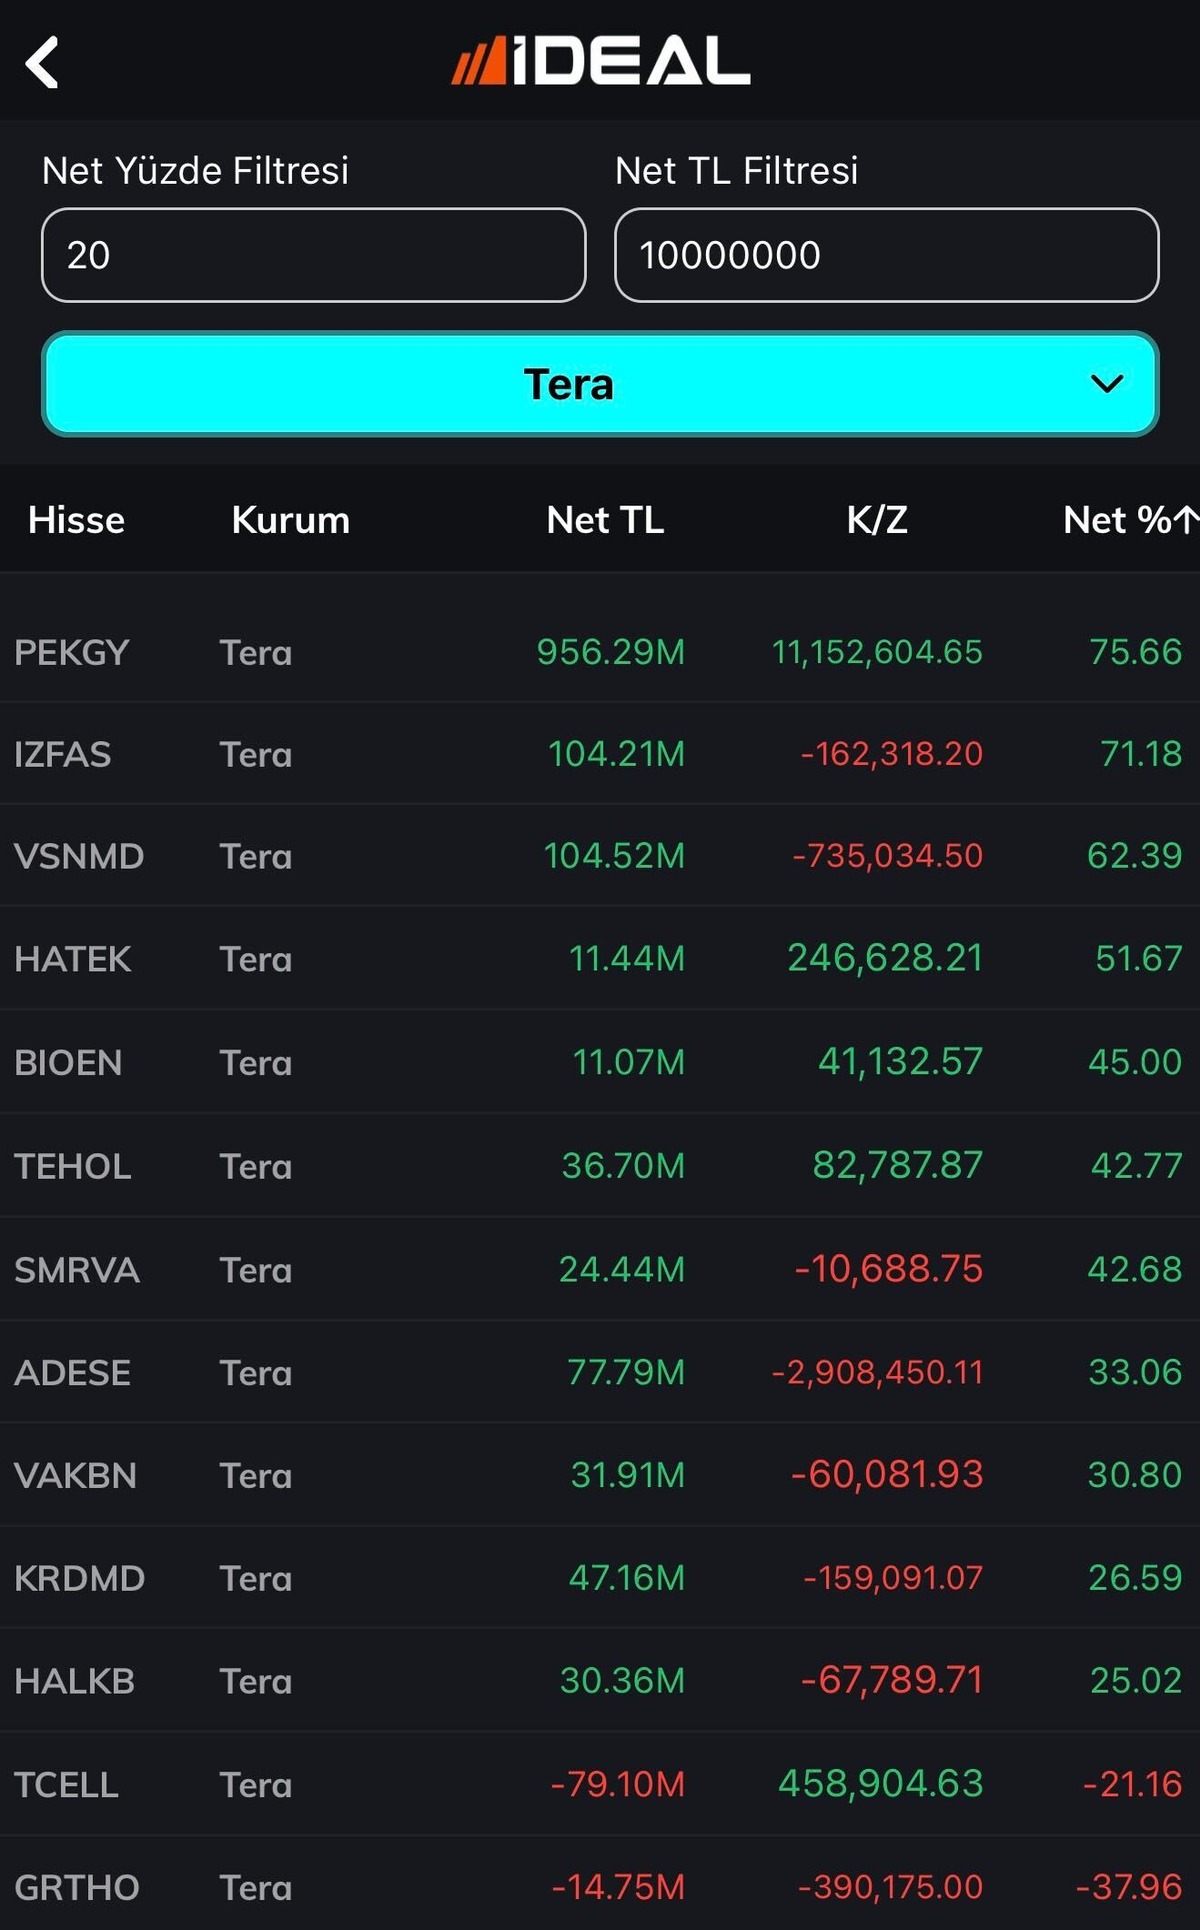Open the Tera institution dropdown
The image size is (1200, 1930).
click(600, 384)
